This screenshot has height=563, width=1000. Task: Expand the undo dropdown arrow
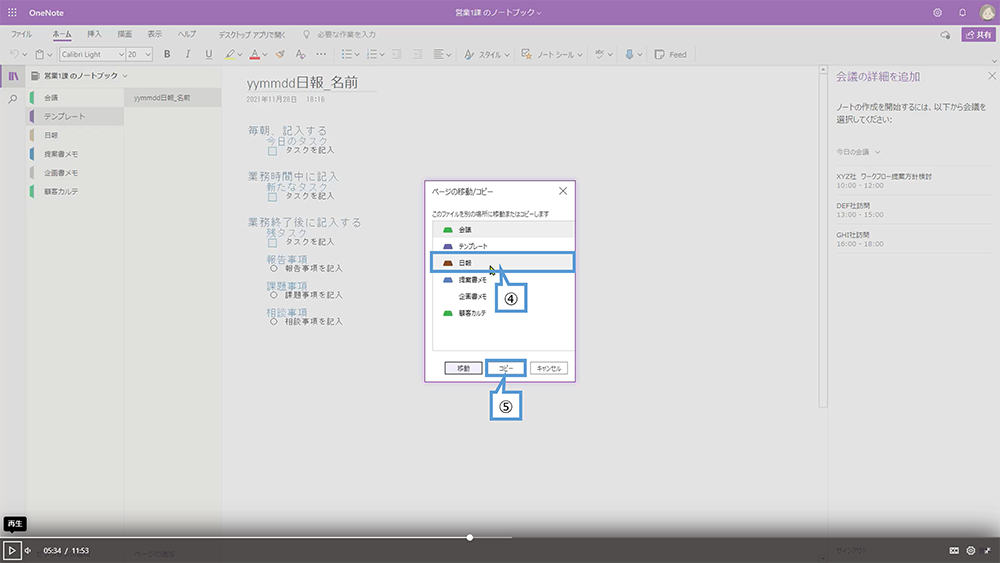click(x=25, y=55)
